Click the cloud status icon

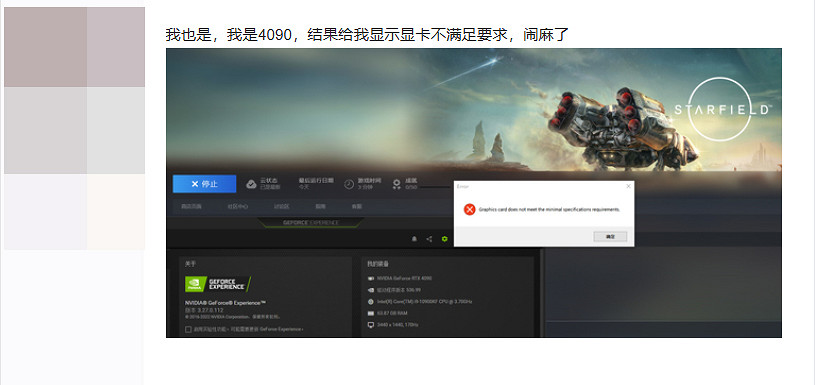click(251, 184)
